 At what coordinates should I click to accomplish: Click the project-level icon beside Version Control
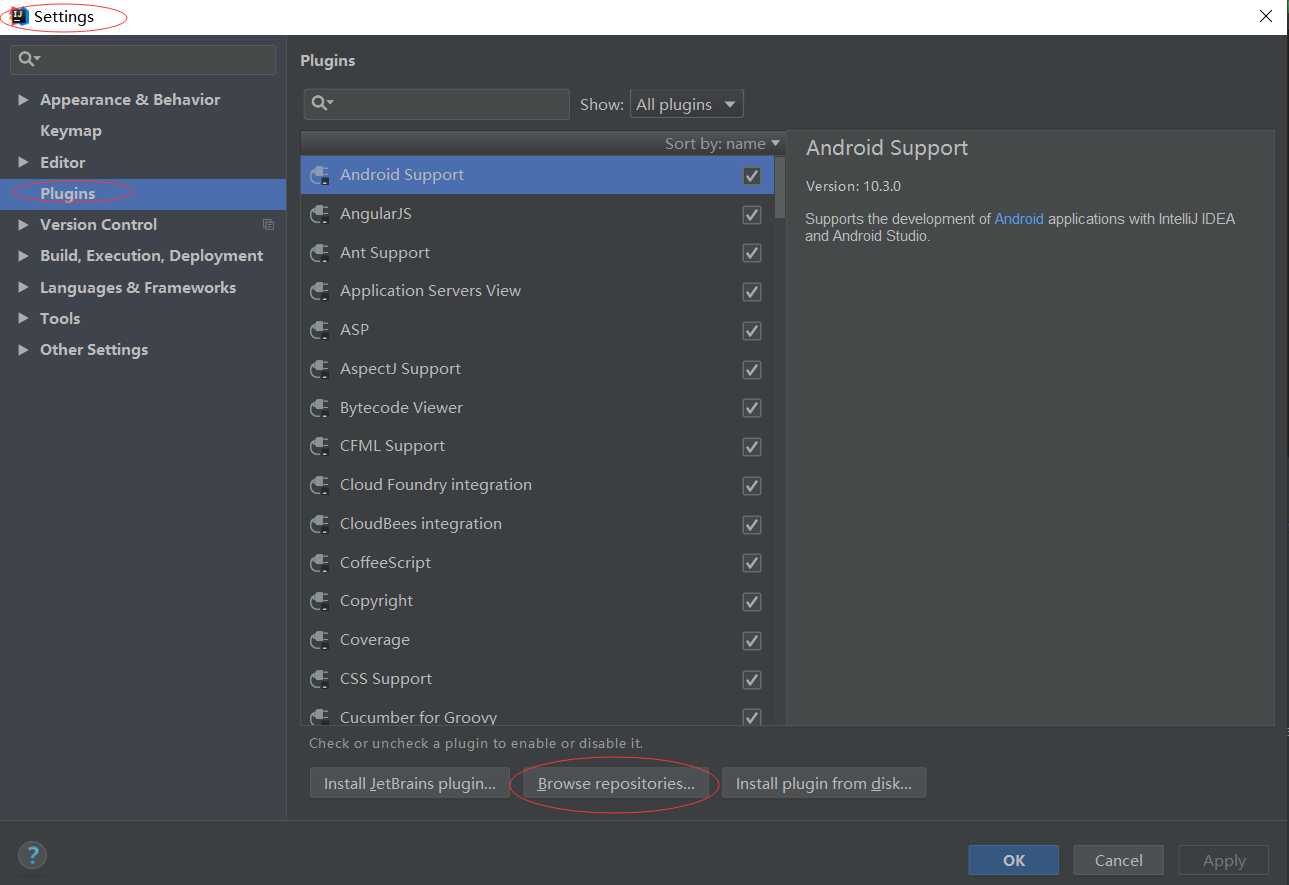pos(268,225)
